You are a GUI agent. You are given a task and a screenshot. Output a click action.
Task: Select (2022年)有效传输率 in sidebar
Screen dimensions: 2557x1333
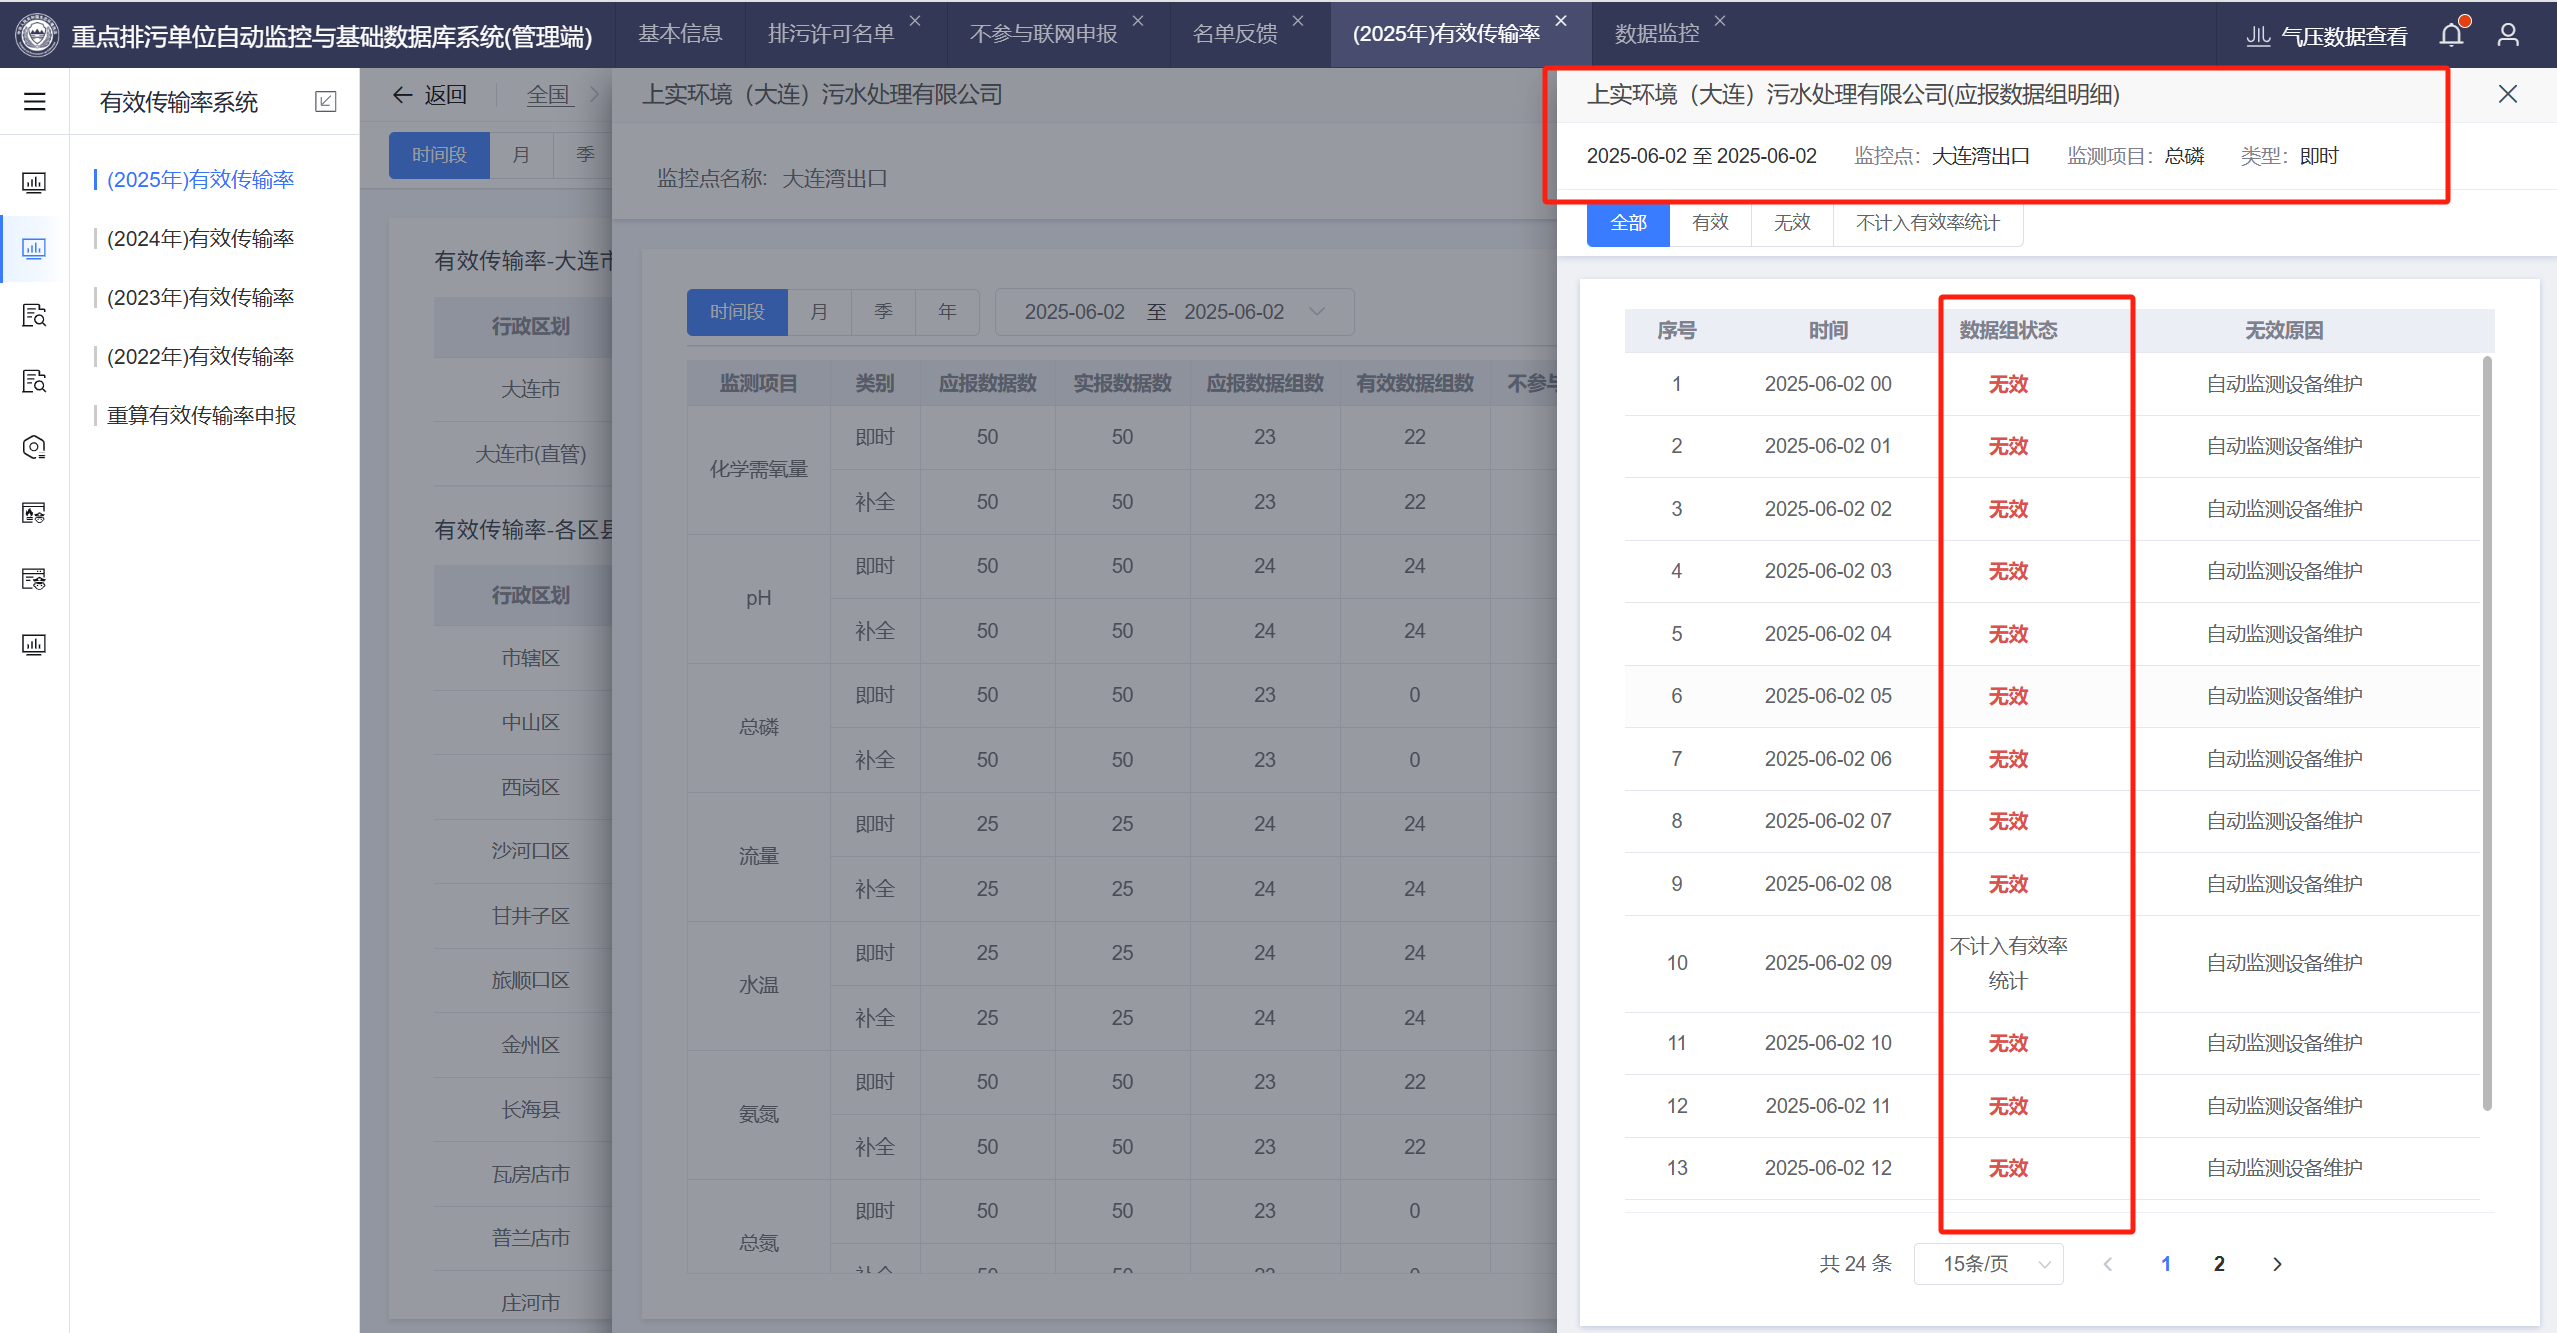(200, 357)
